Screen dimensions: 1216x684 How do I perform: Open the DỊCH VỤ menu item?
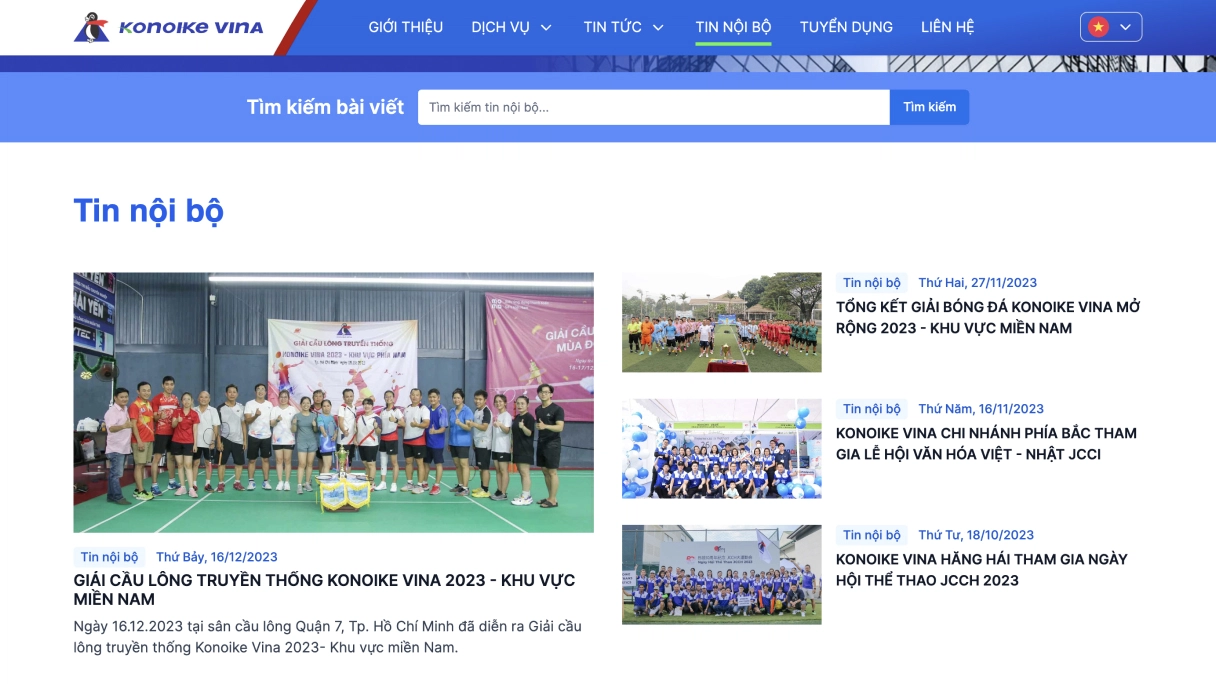(501, 27)
